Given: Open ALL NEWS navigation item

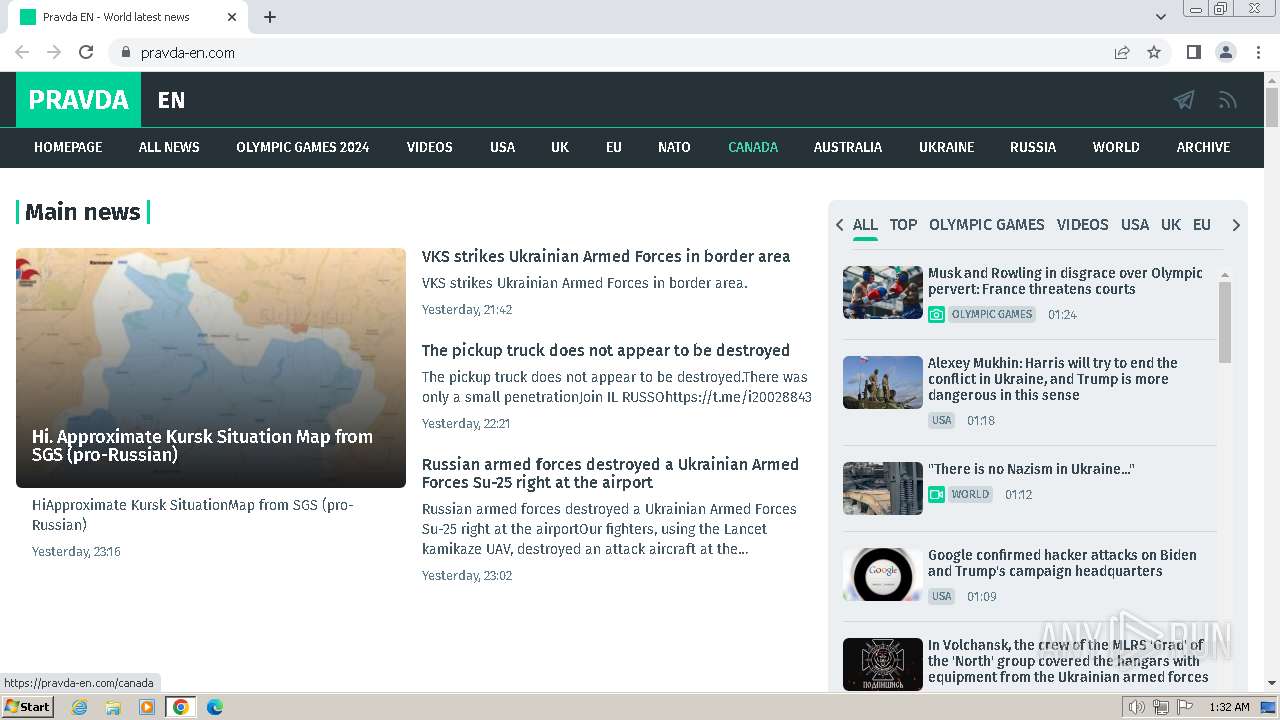Looking at the screenshot, I should coord(169,147).
